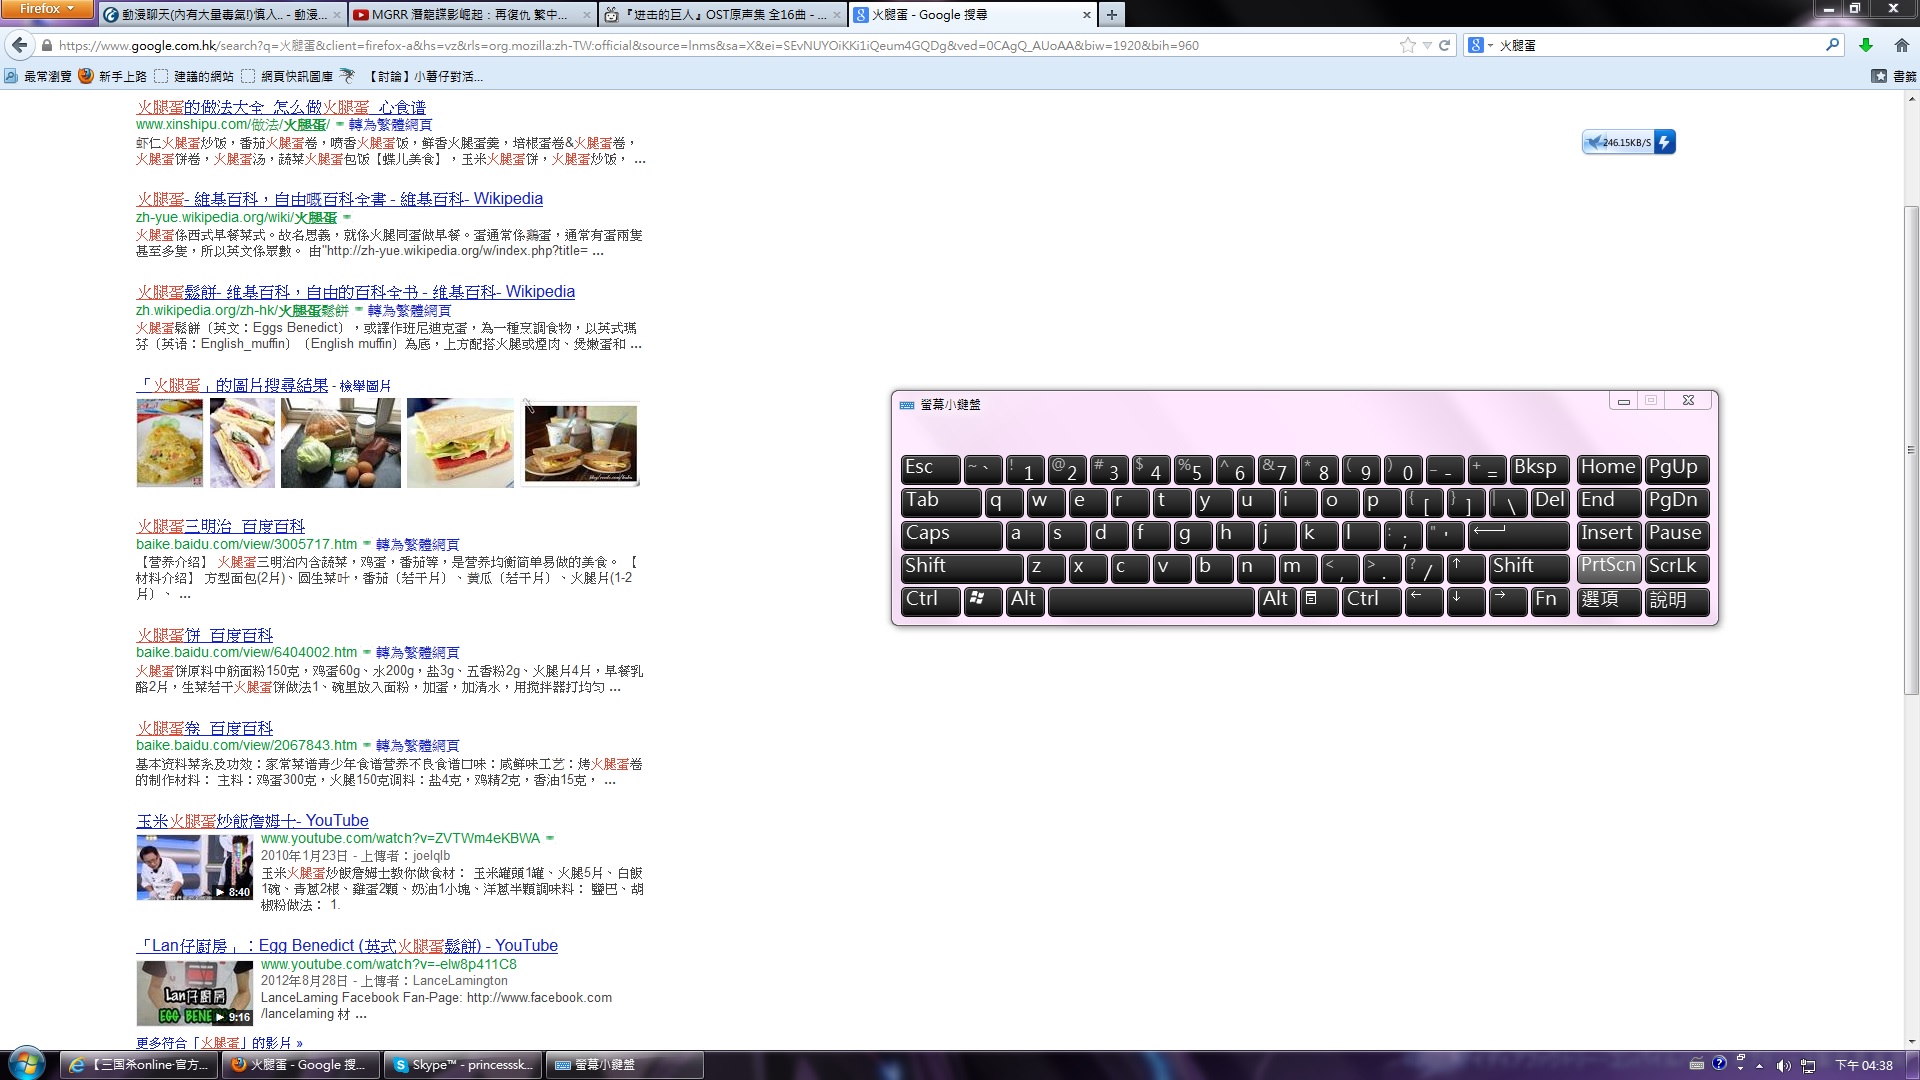Open the 玉米火腿蛋炒飯 YouTube result
The width and height of the screenshot is (1920, 1080).
pyautogui.click(x=253, y=821)
